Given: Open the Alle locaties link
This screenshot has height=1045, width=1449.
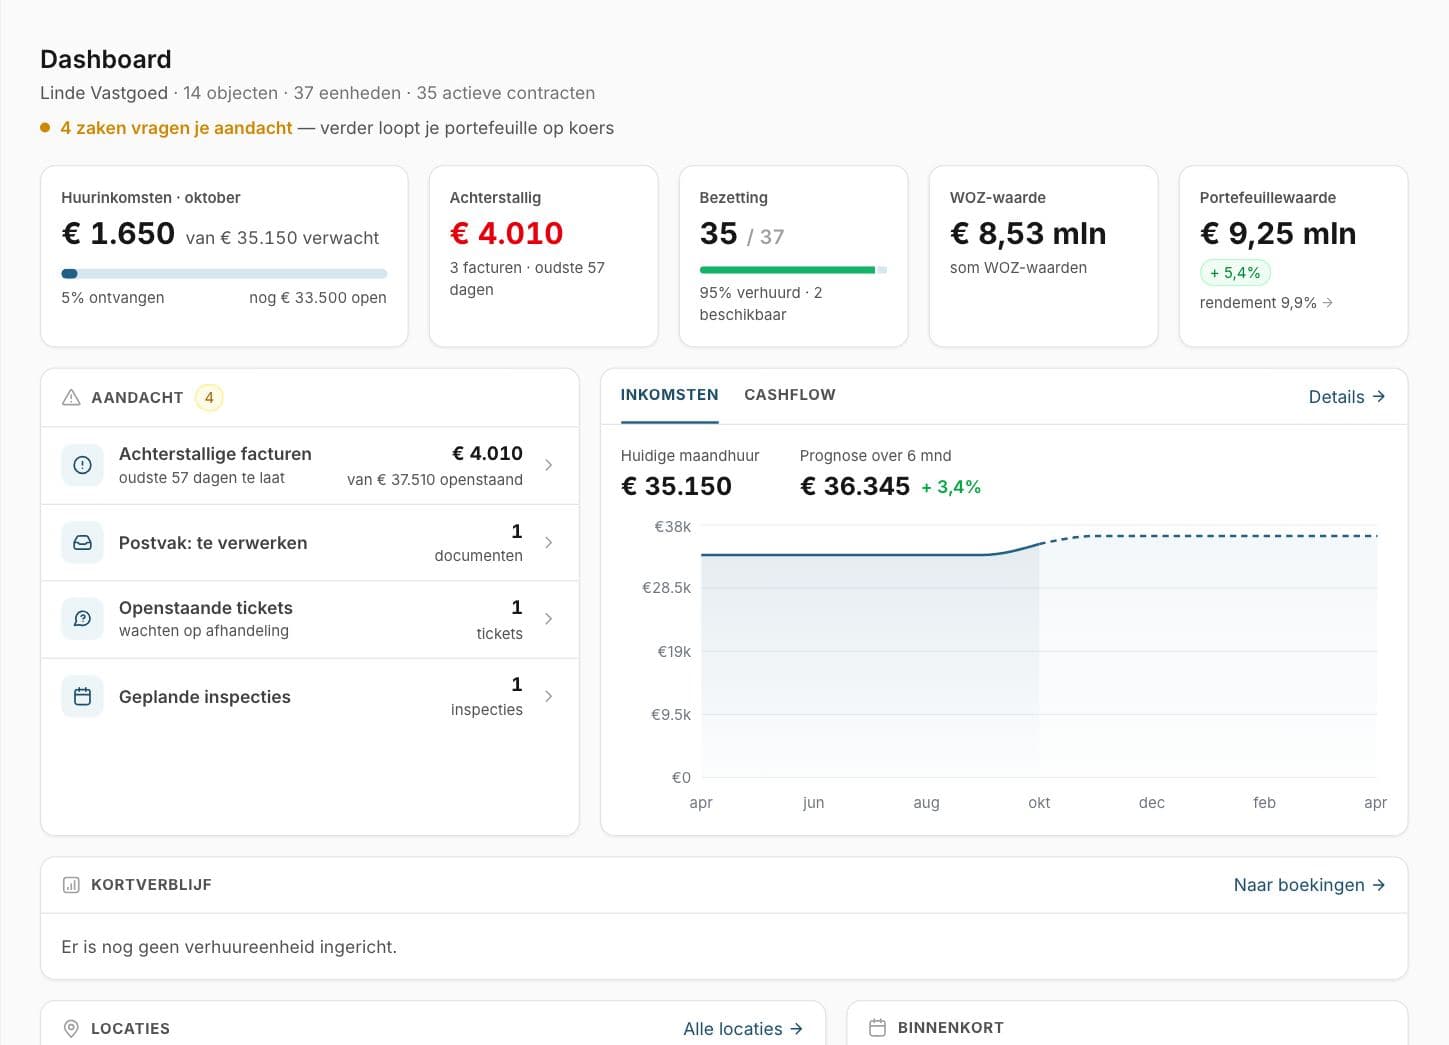Looking at the screenshot, I should click(743, 1029).
